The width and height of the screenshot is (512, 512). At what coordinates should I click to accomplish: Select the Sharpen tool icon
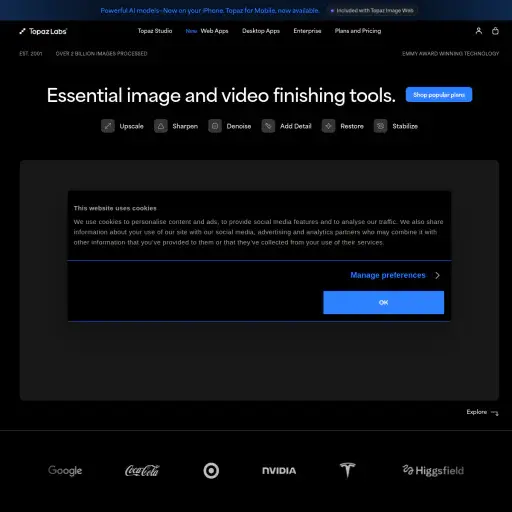(x=161, y=126)
